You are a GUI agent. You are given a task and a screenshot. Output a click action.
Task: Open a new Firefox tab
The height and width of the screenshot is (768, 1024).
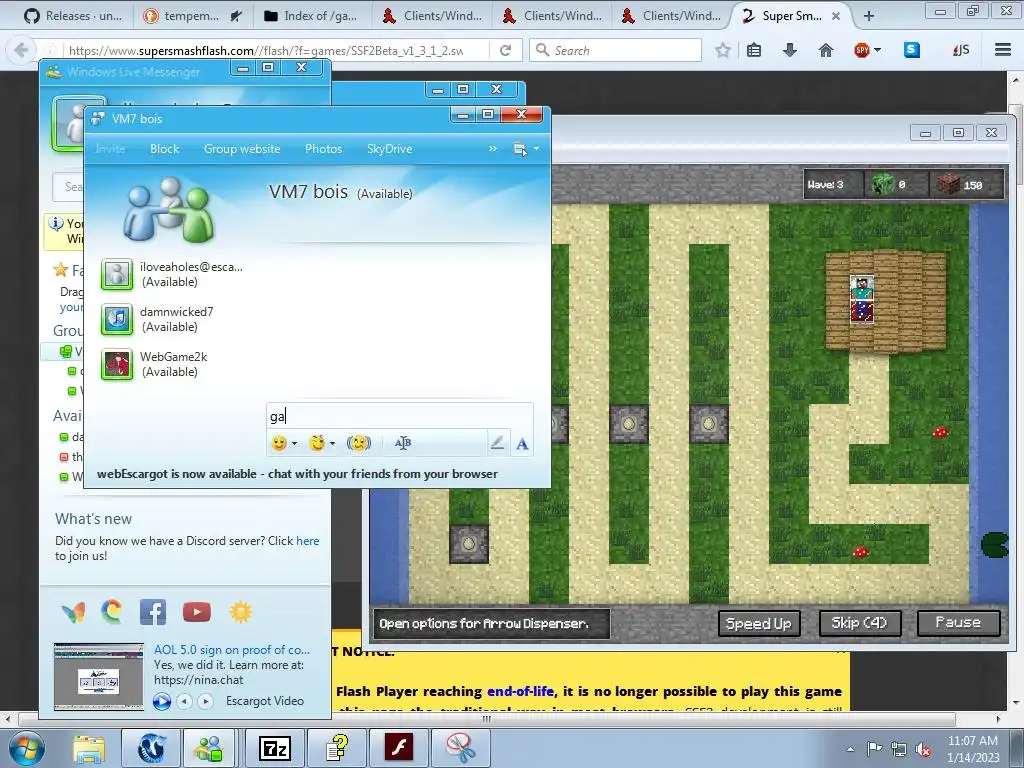tap(869, 16)
